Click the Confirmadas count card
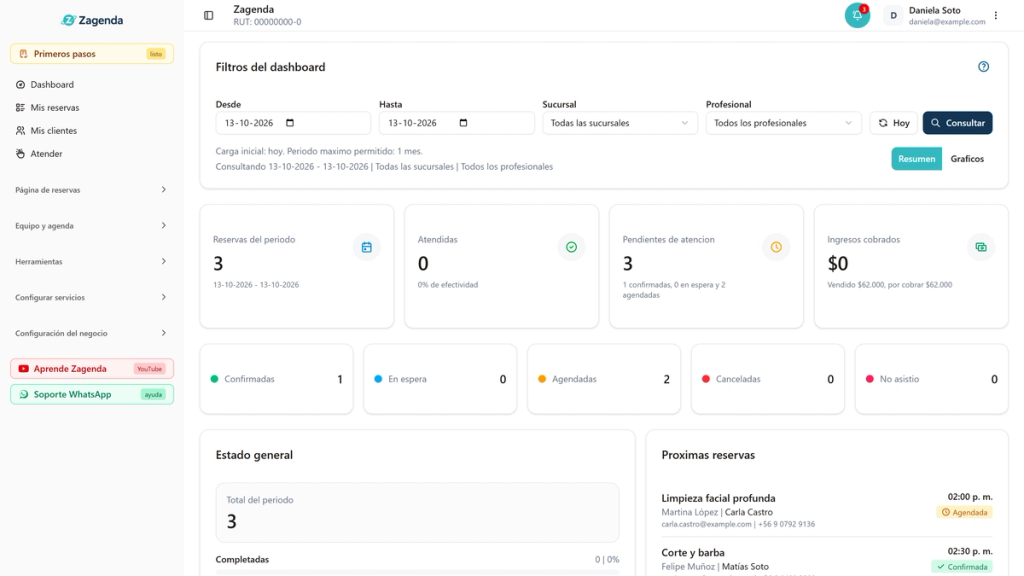Viewport: 1024px width, 576px height. click(x=276, y=379)
